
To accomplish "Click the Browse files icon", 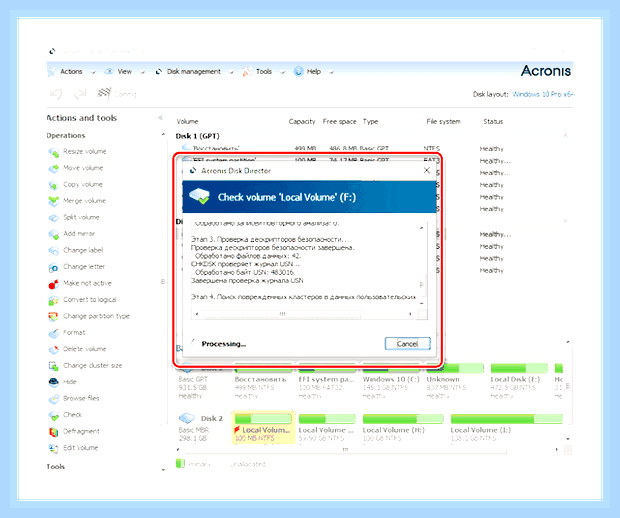I will (x=54, y=399).
